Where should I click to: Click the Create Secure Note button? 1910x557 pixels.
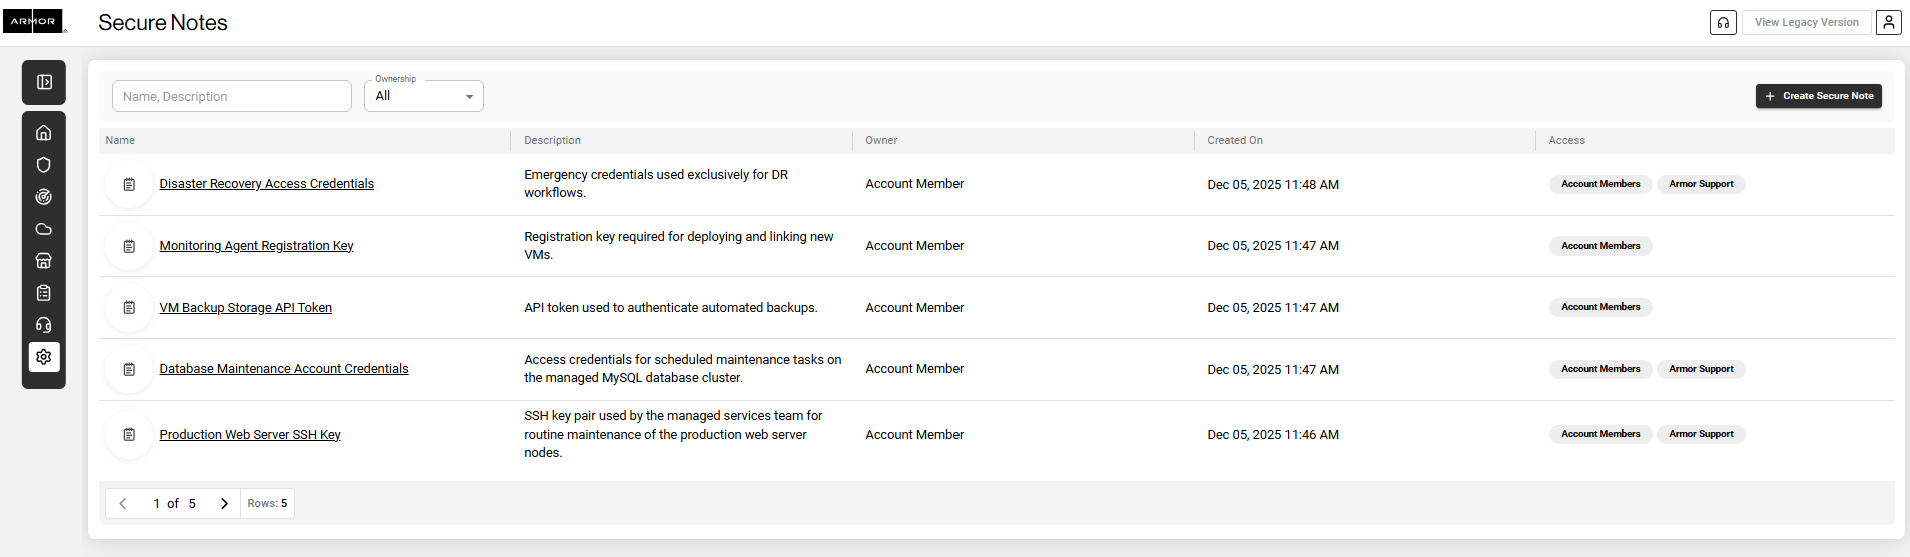[1818, 96]
